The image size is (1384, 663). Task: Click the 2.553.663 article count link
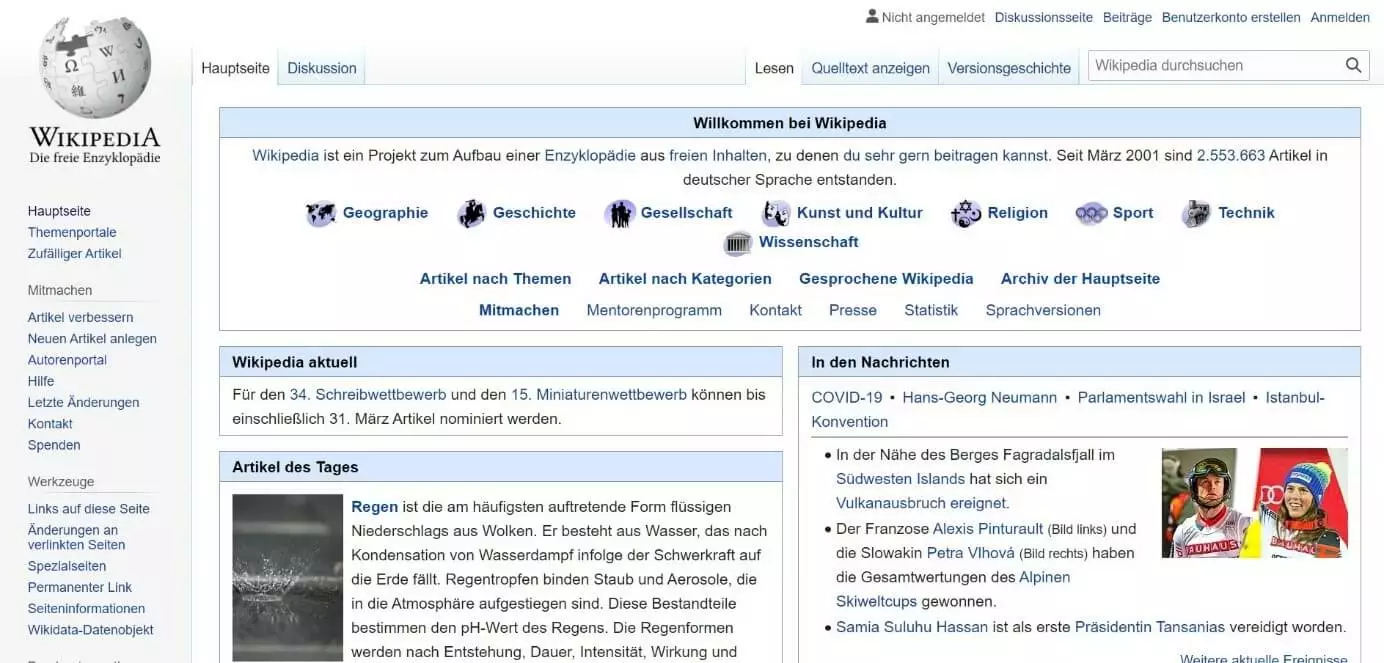[1231, 155]
